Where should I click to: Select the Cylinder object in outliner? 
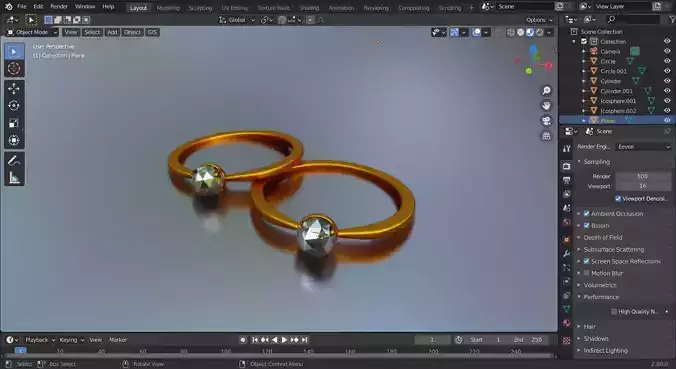611,81
